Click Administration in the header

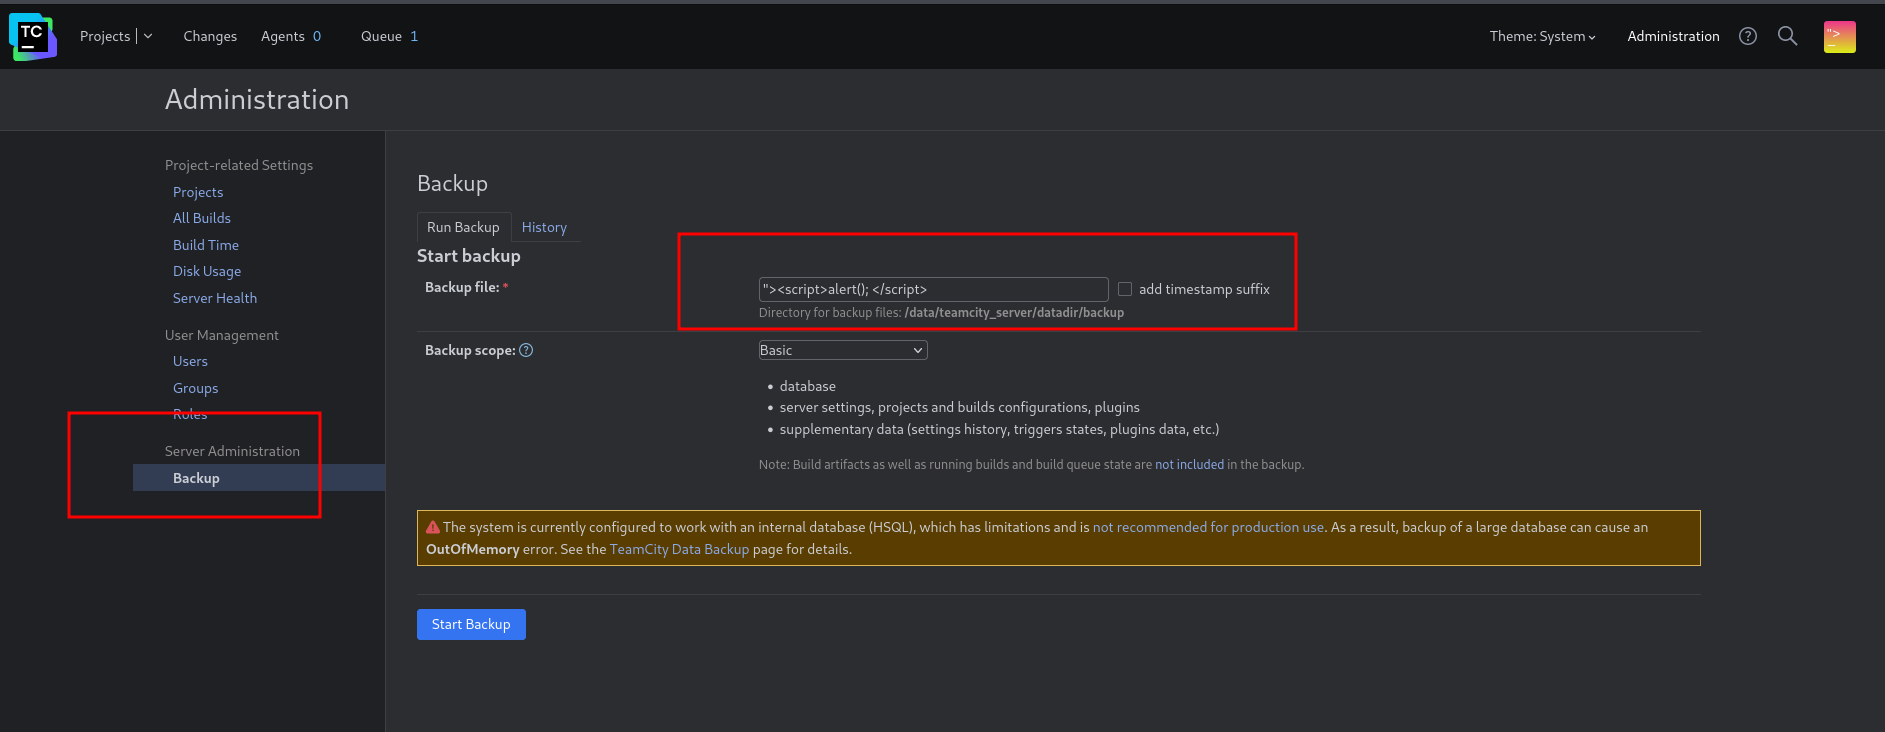pyautogui.click(x=1673, y=36)
